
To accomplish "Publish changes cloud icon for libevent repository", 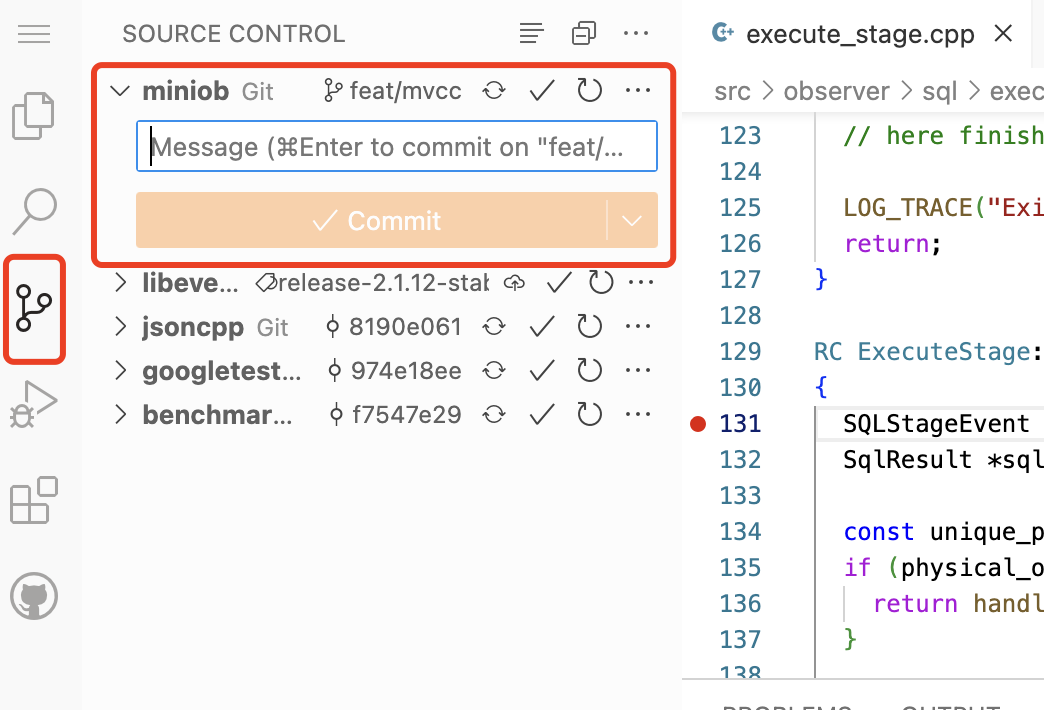I will click(x=513, y=283).
